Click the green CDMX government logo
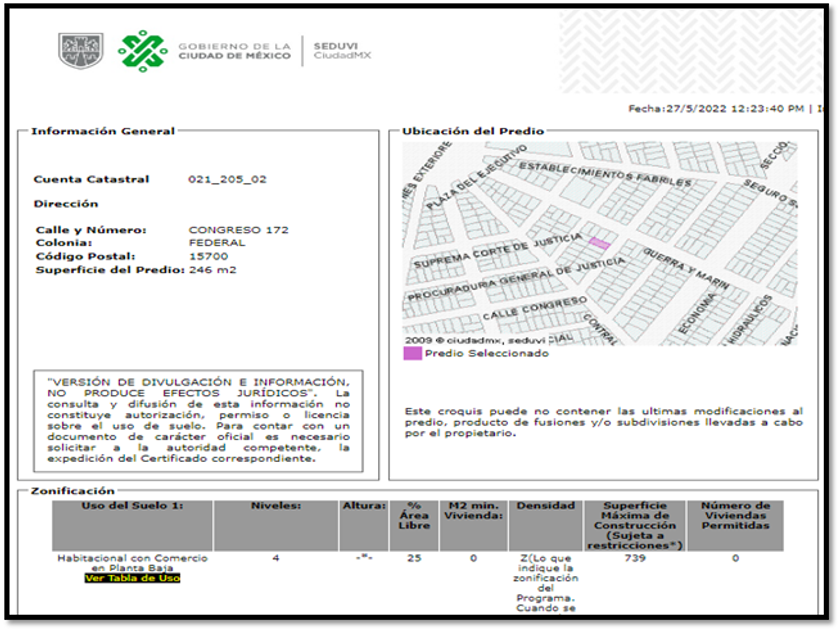This screenshot has height=630, width=840. point(142,51)
